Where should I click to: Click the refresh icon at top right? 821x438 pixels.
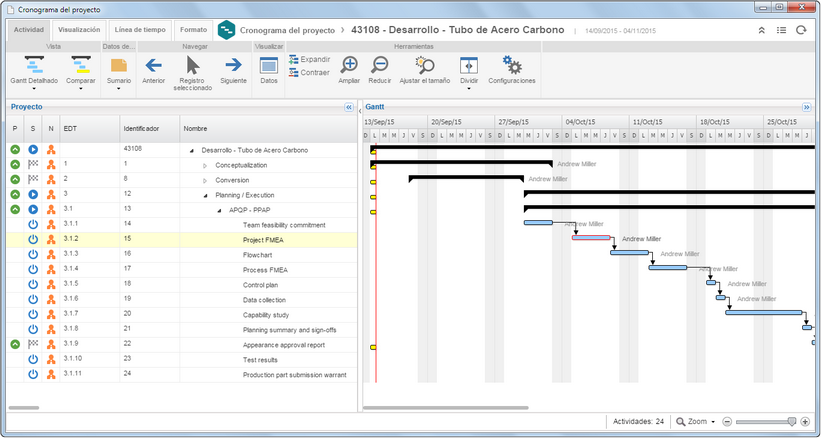(801, 30)
